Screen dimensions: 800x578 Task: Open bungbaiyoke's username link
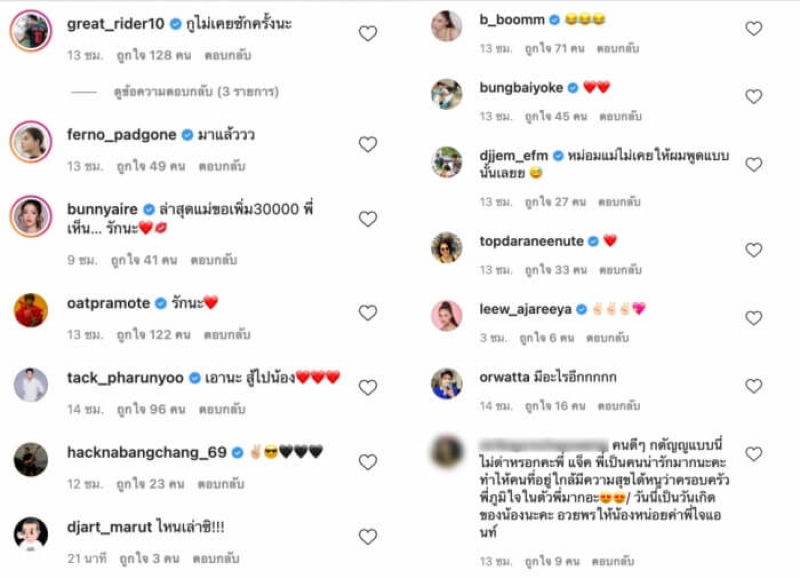[521, 88]
